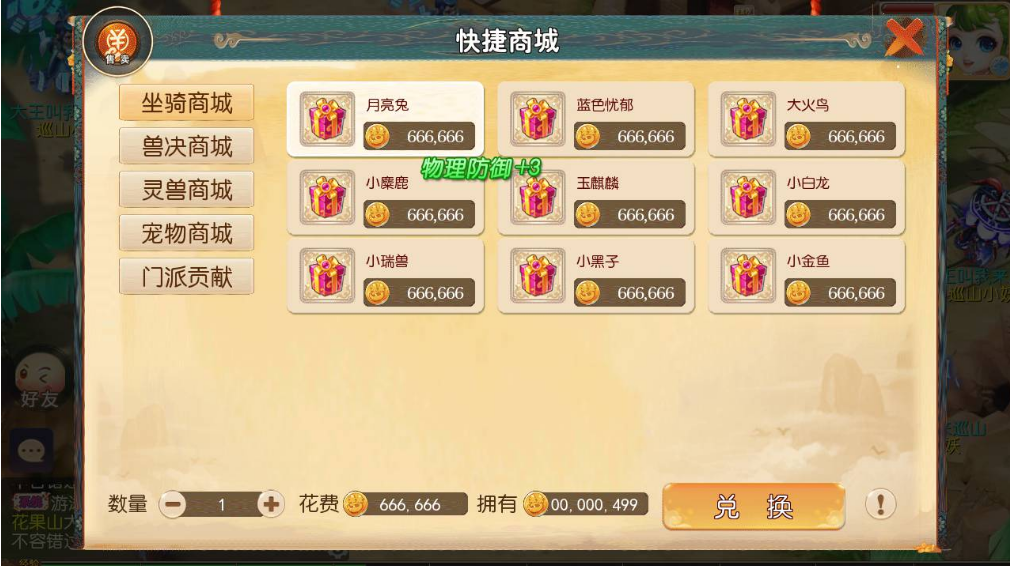This screenshot has height=566, width=1010.
Task: Pick the 玉麒麟 gift box icon
Action: pos(538,197)
